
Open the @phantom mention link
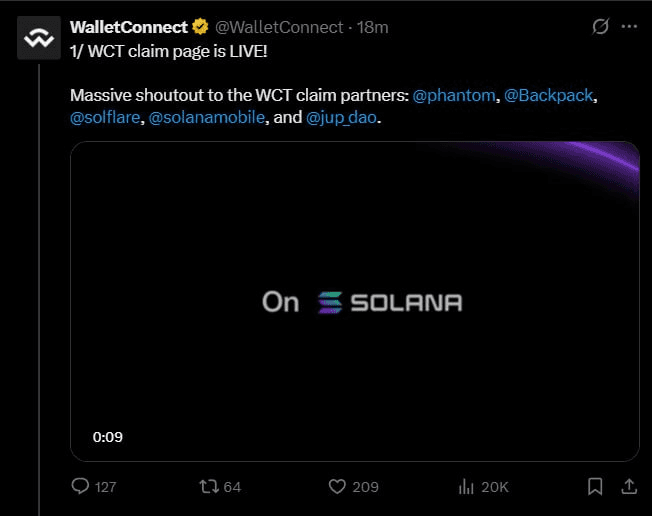(x=454, y=96)
